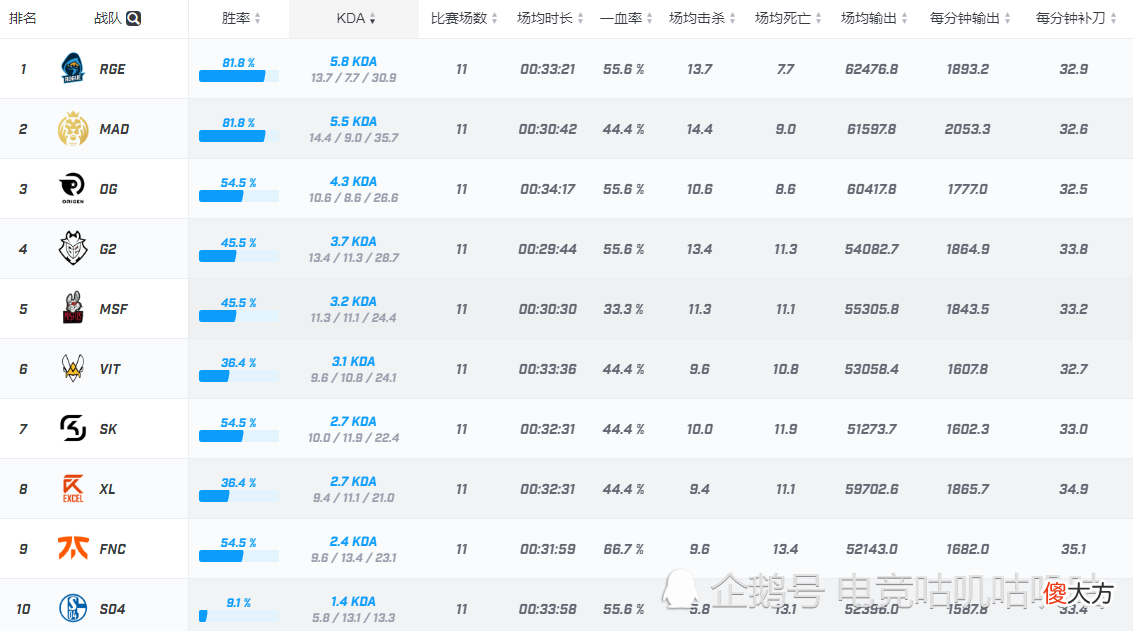Click the 34.9 CS per minute cell
The image size is (1133, 631).
point(1074,489)
